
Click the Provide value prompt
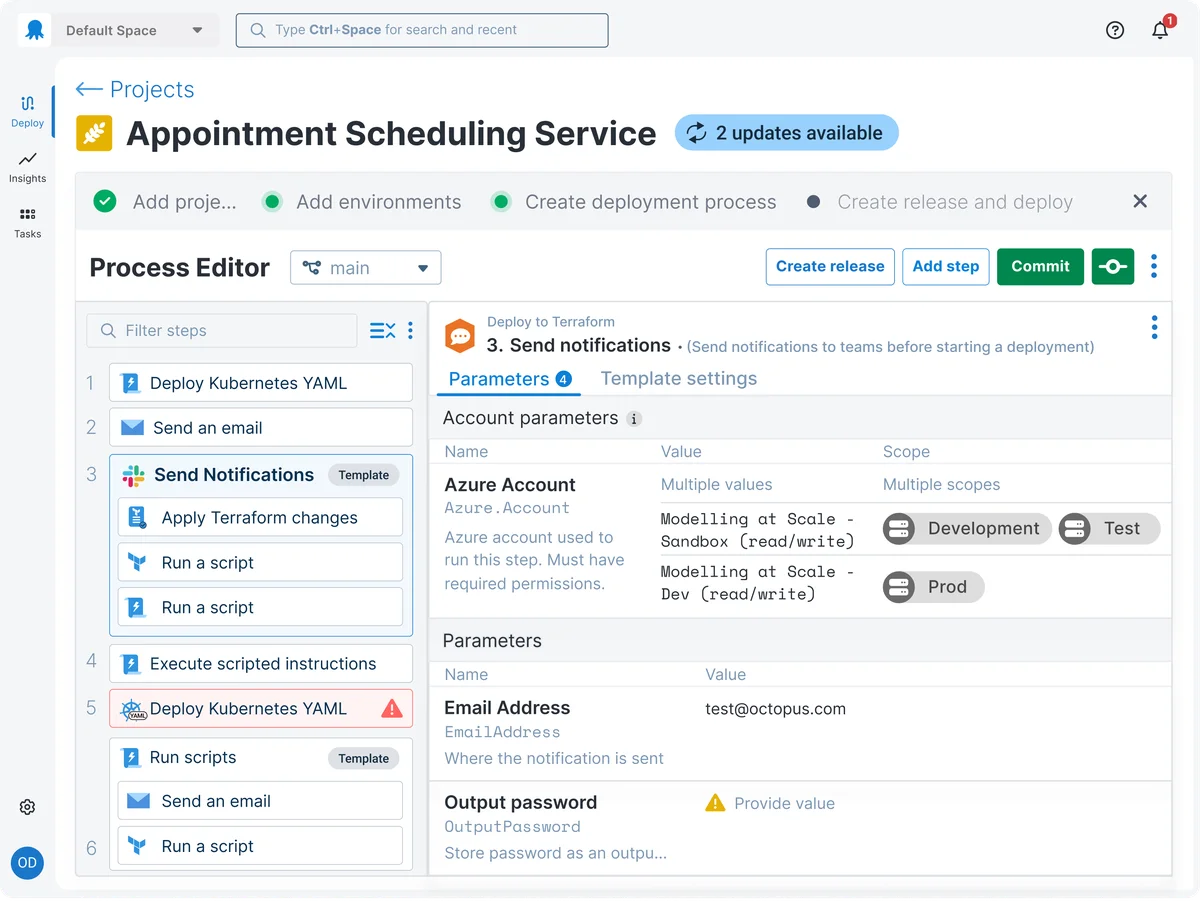coord(784,803)
